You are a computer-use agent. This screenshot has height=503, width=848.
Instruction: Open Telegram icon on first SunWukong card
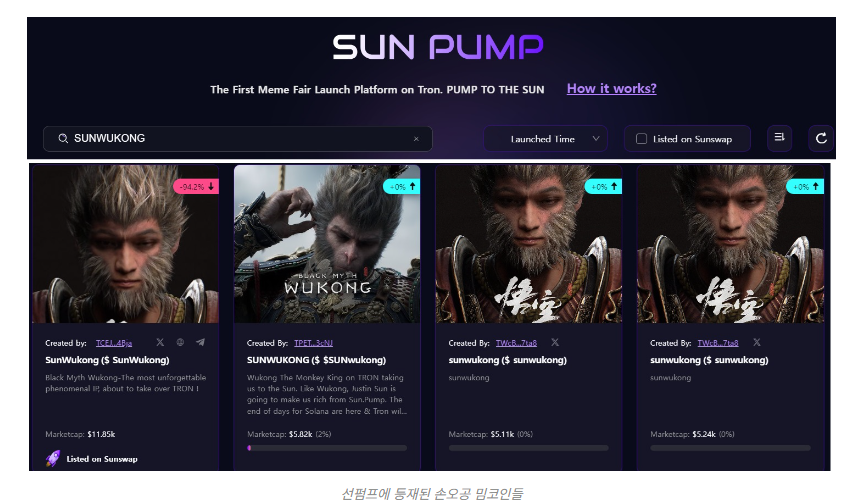point(200,342)
